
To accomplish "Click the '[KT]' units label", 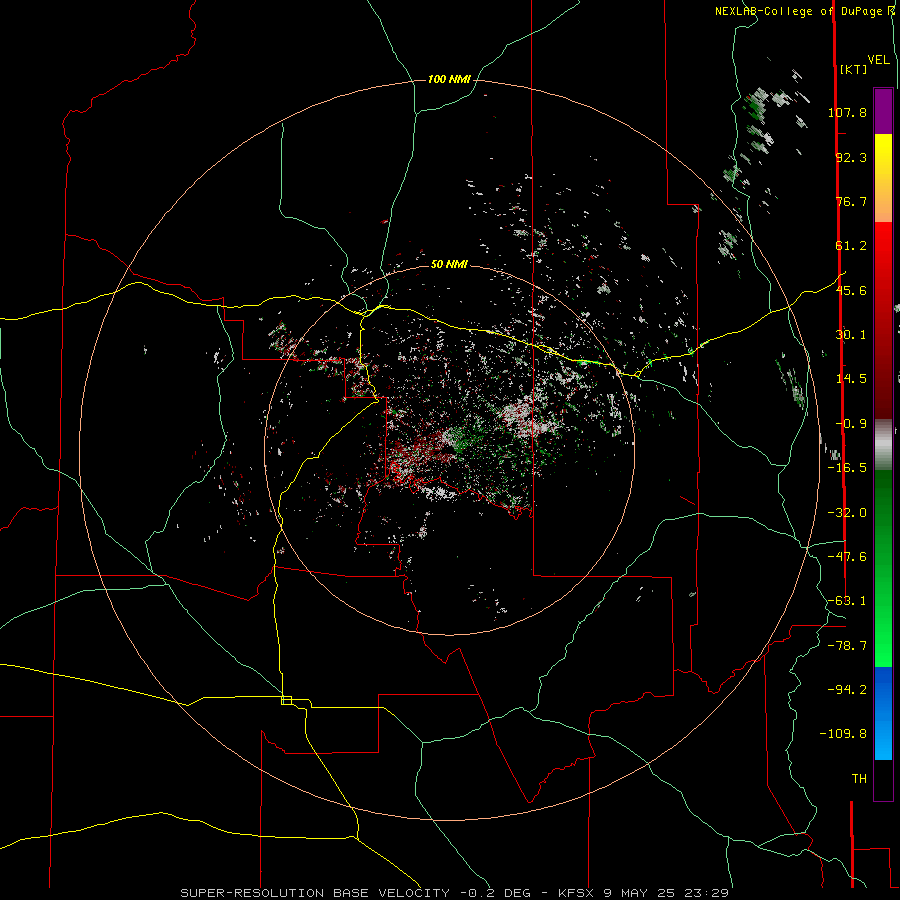I will [853, 69].
